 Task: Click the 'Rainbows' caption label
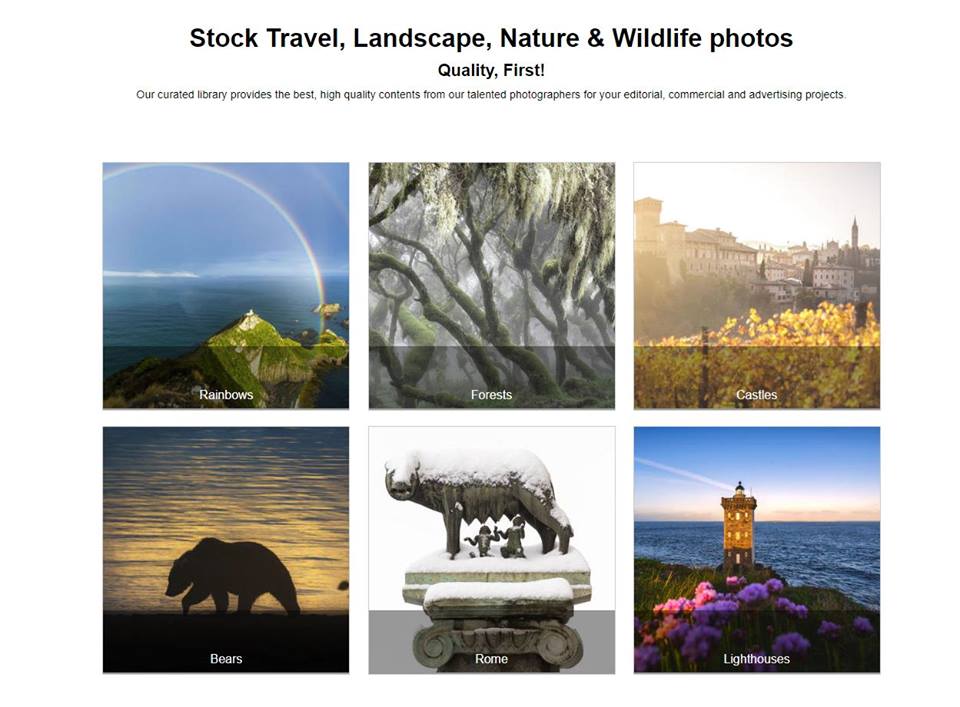point(226,395)
